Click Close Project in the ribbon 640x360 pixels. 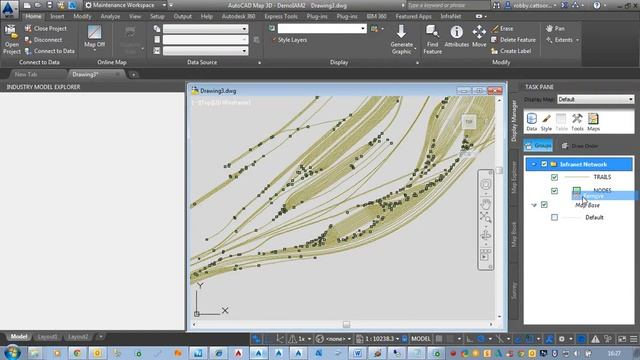point(46,29)
